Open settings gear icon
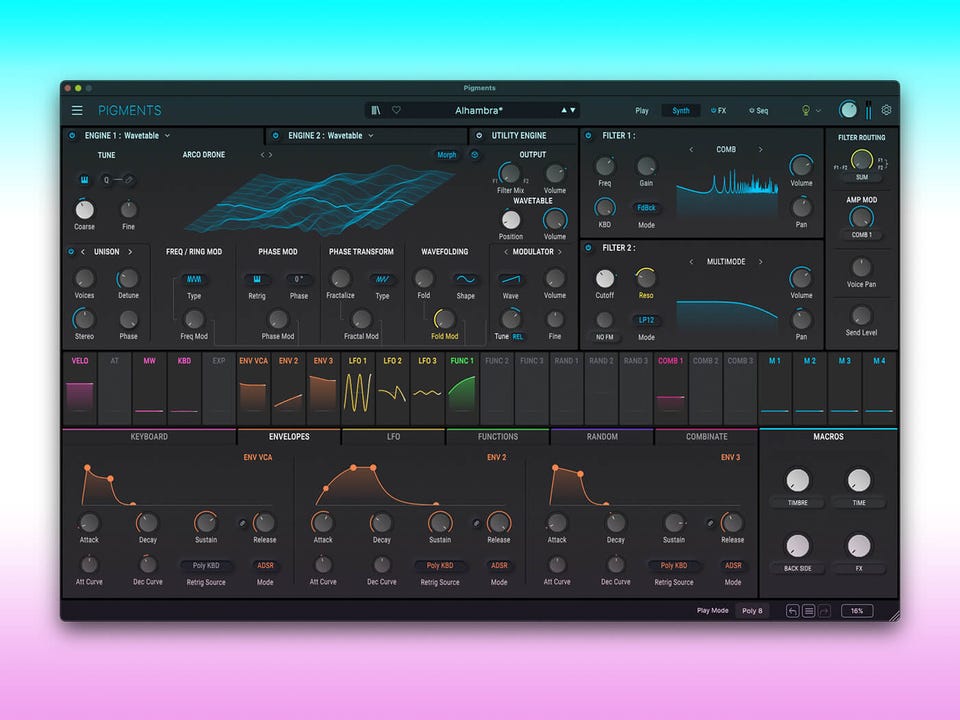Viewport: 960px width, 720px height. click(x=886, y=110)
